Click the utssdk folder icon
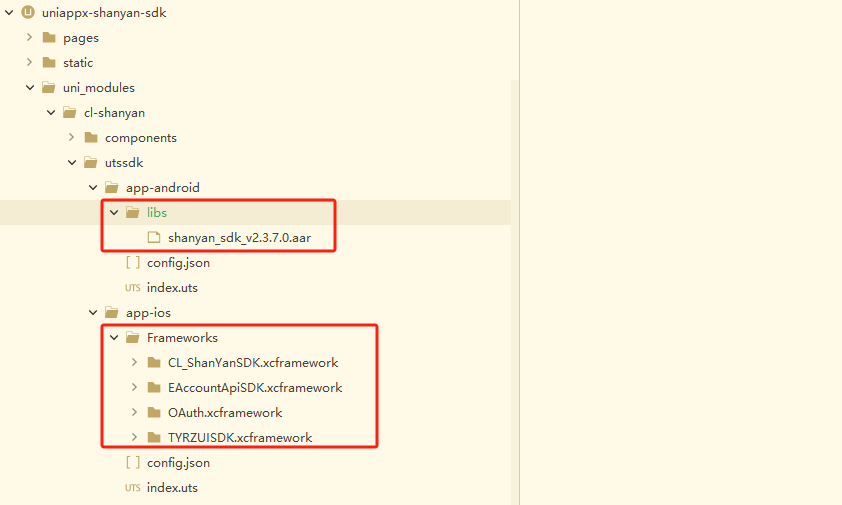 coord(91,162)
